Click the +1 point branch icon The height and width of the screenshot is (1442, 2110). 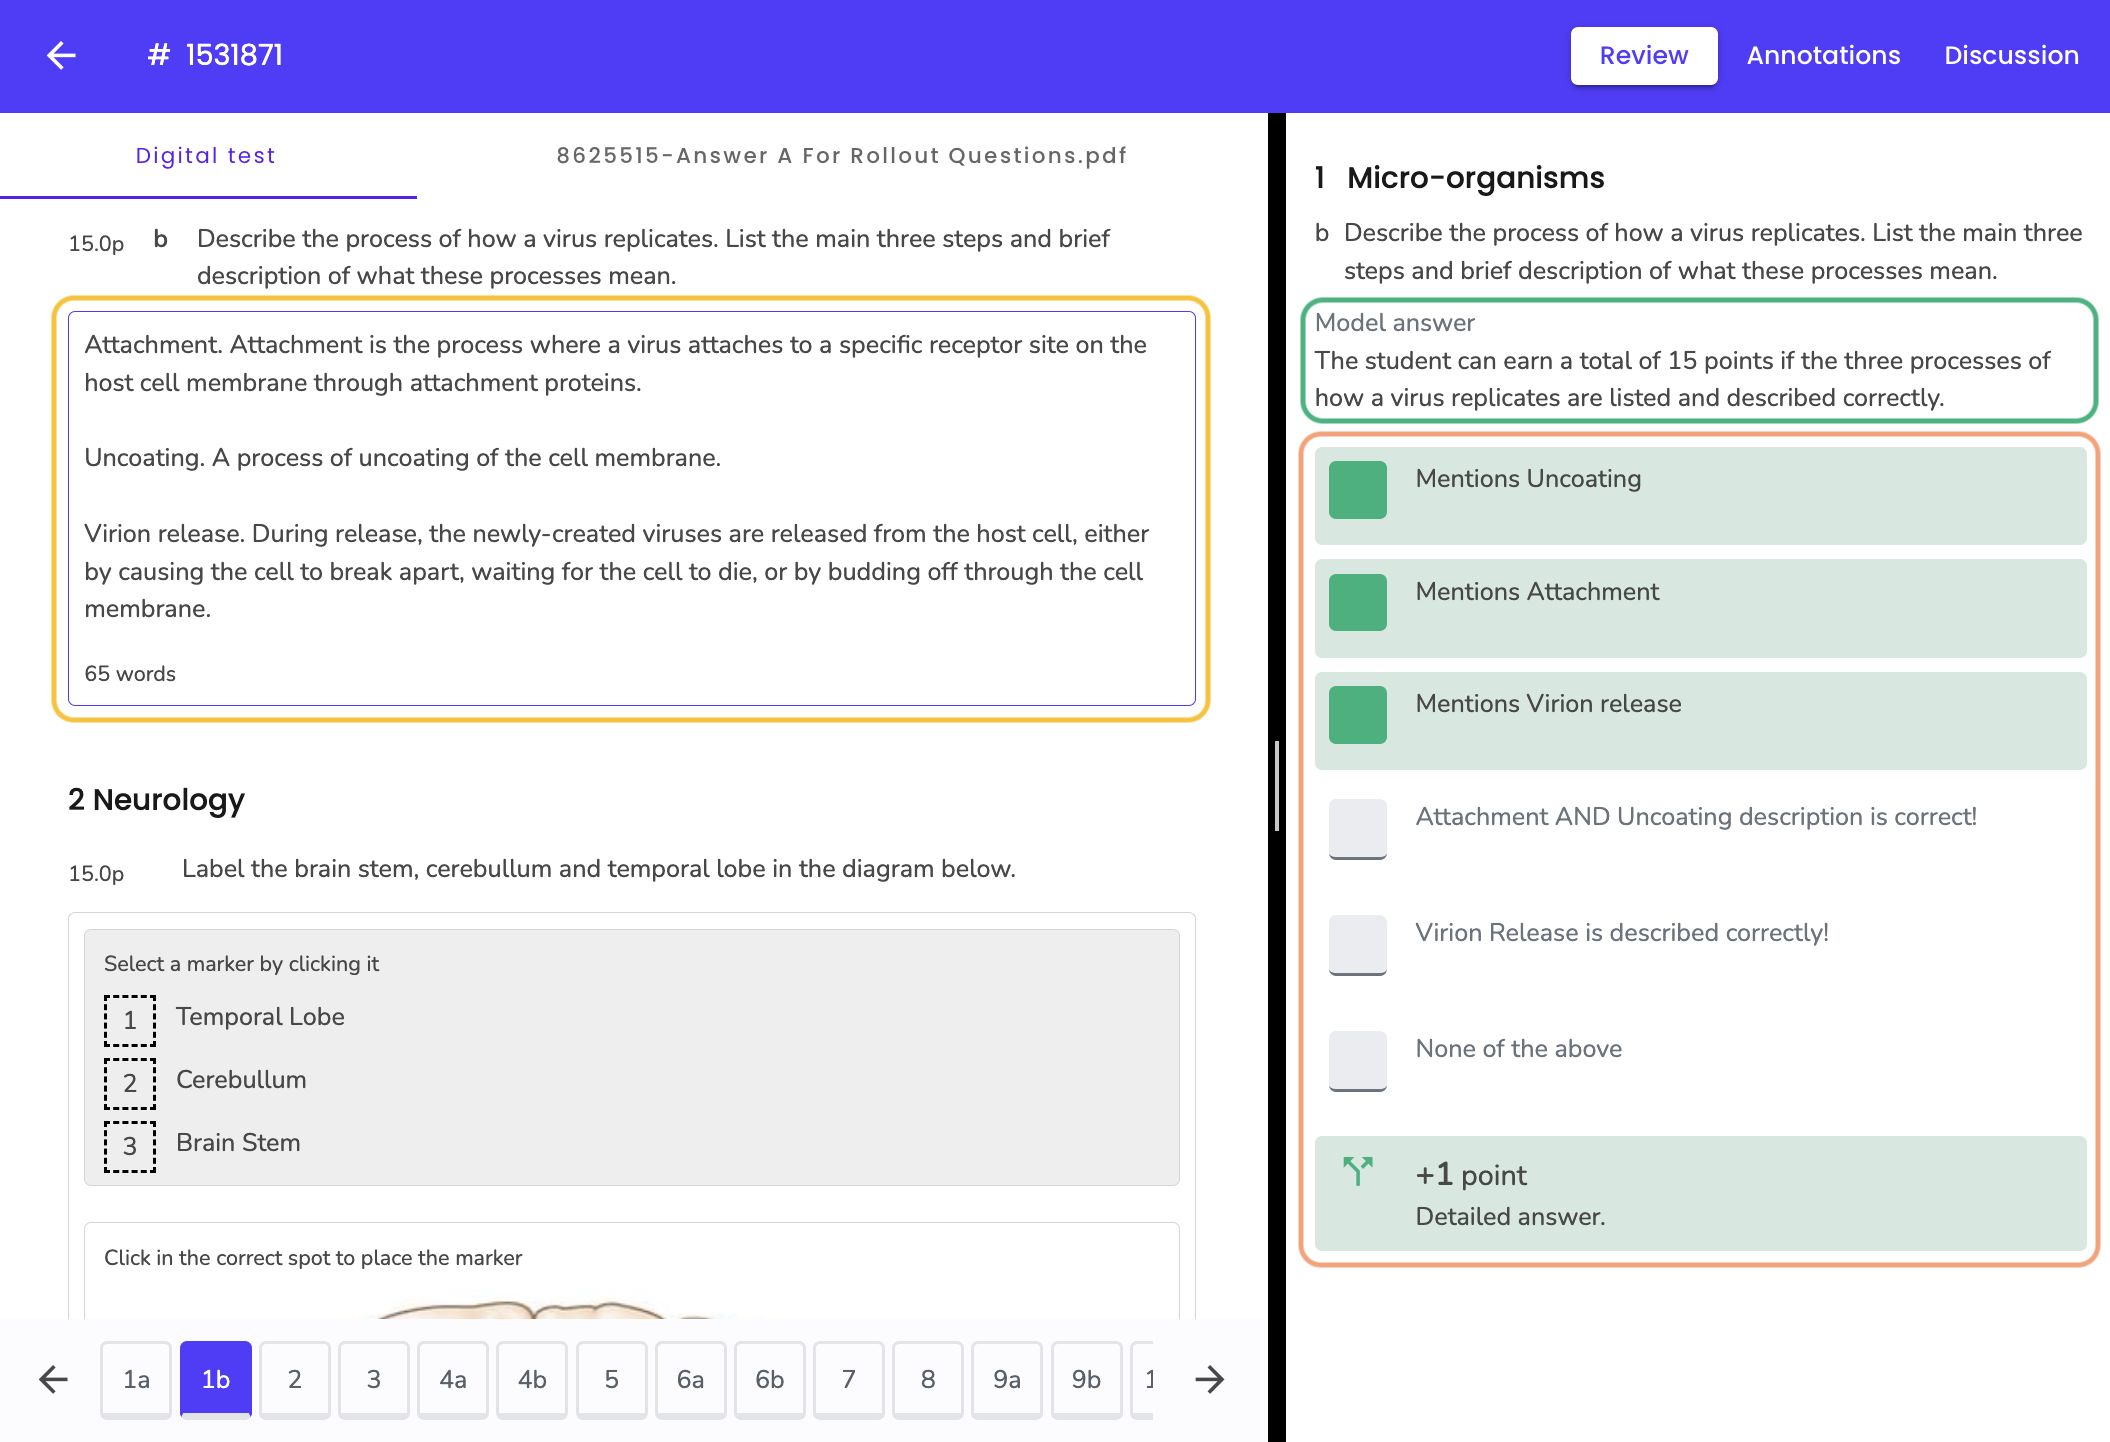tap(1358, 1170)
